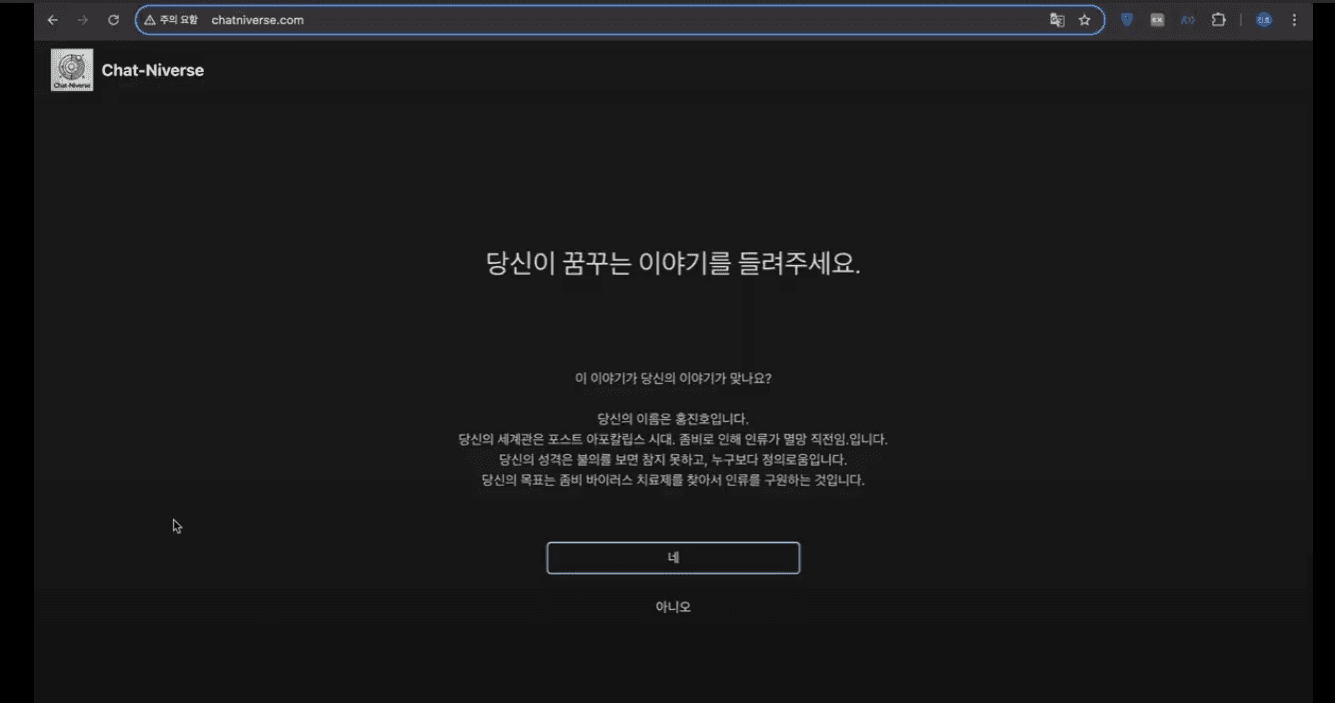Click the 주의 요함 warning label
1335x703 pixels.
click(179, 20)
